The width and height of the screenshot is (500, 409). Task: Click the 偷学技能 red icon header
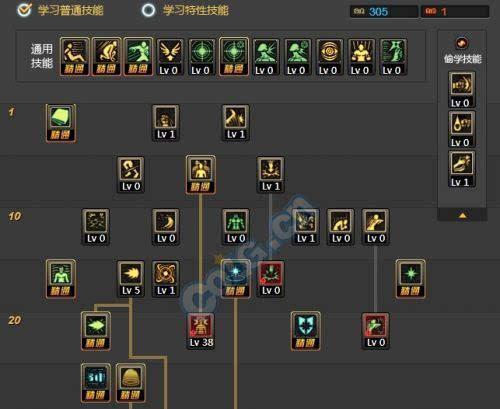point(462,43)
